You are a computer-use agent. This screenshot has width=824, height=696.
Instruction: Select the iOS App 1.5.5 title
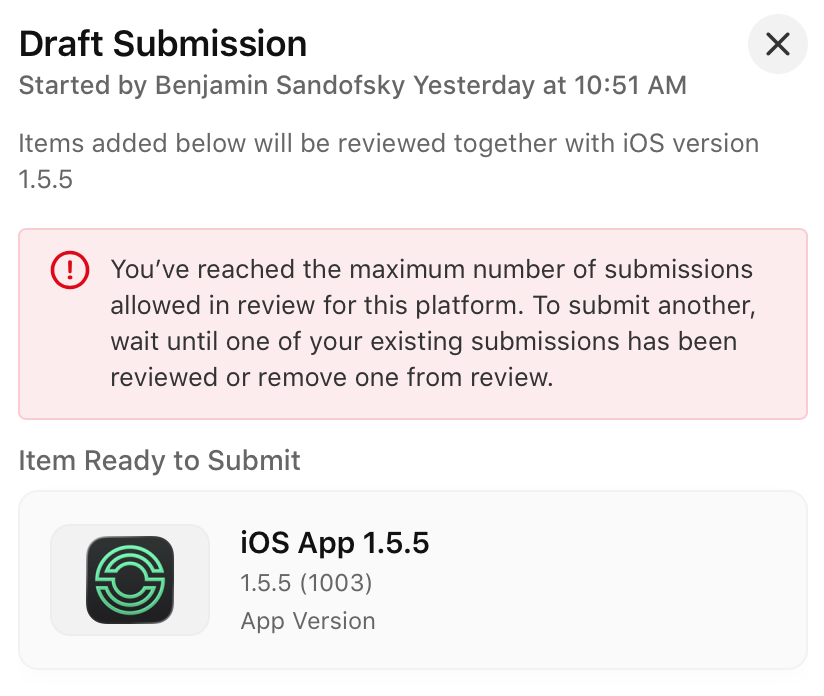334,543
